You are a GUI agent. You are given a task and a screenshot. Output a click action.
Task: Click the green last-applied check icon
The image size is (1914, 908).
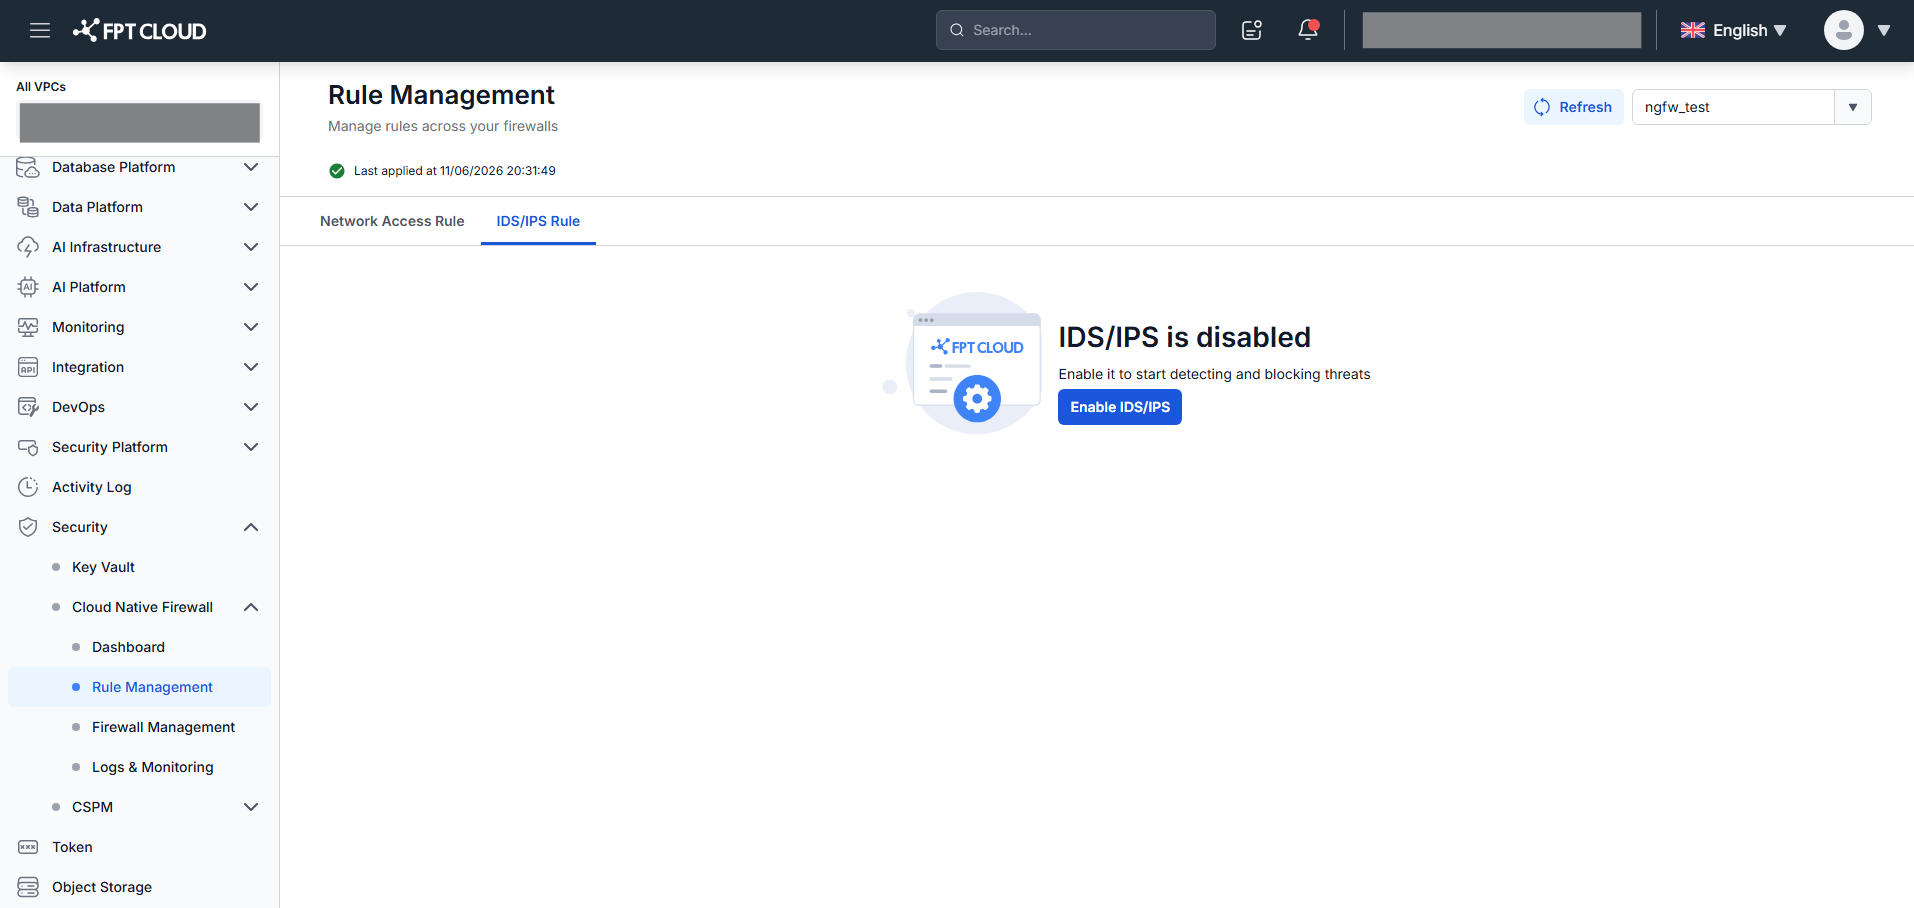click(337, 171)
